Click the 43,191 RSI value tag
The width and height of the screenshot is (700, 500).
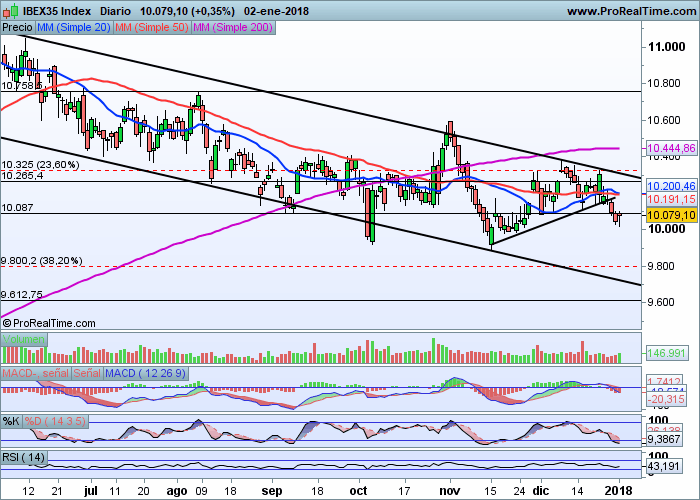[x=663, y=467]
